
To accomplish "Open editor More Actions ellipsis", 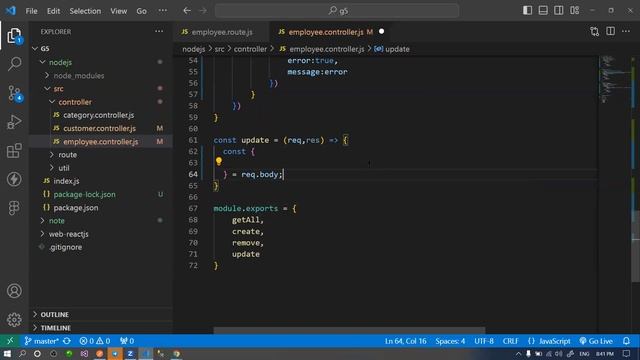I will (x=626, y=31).
